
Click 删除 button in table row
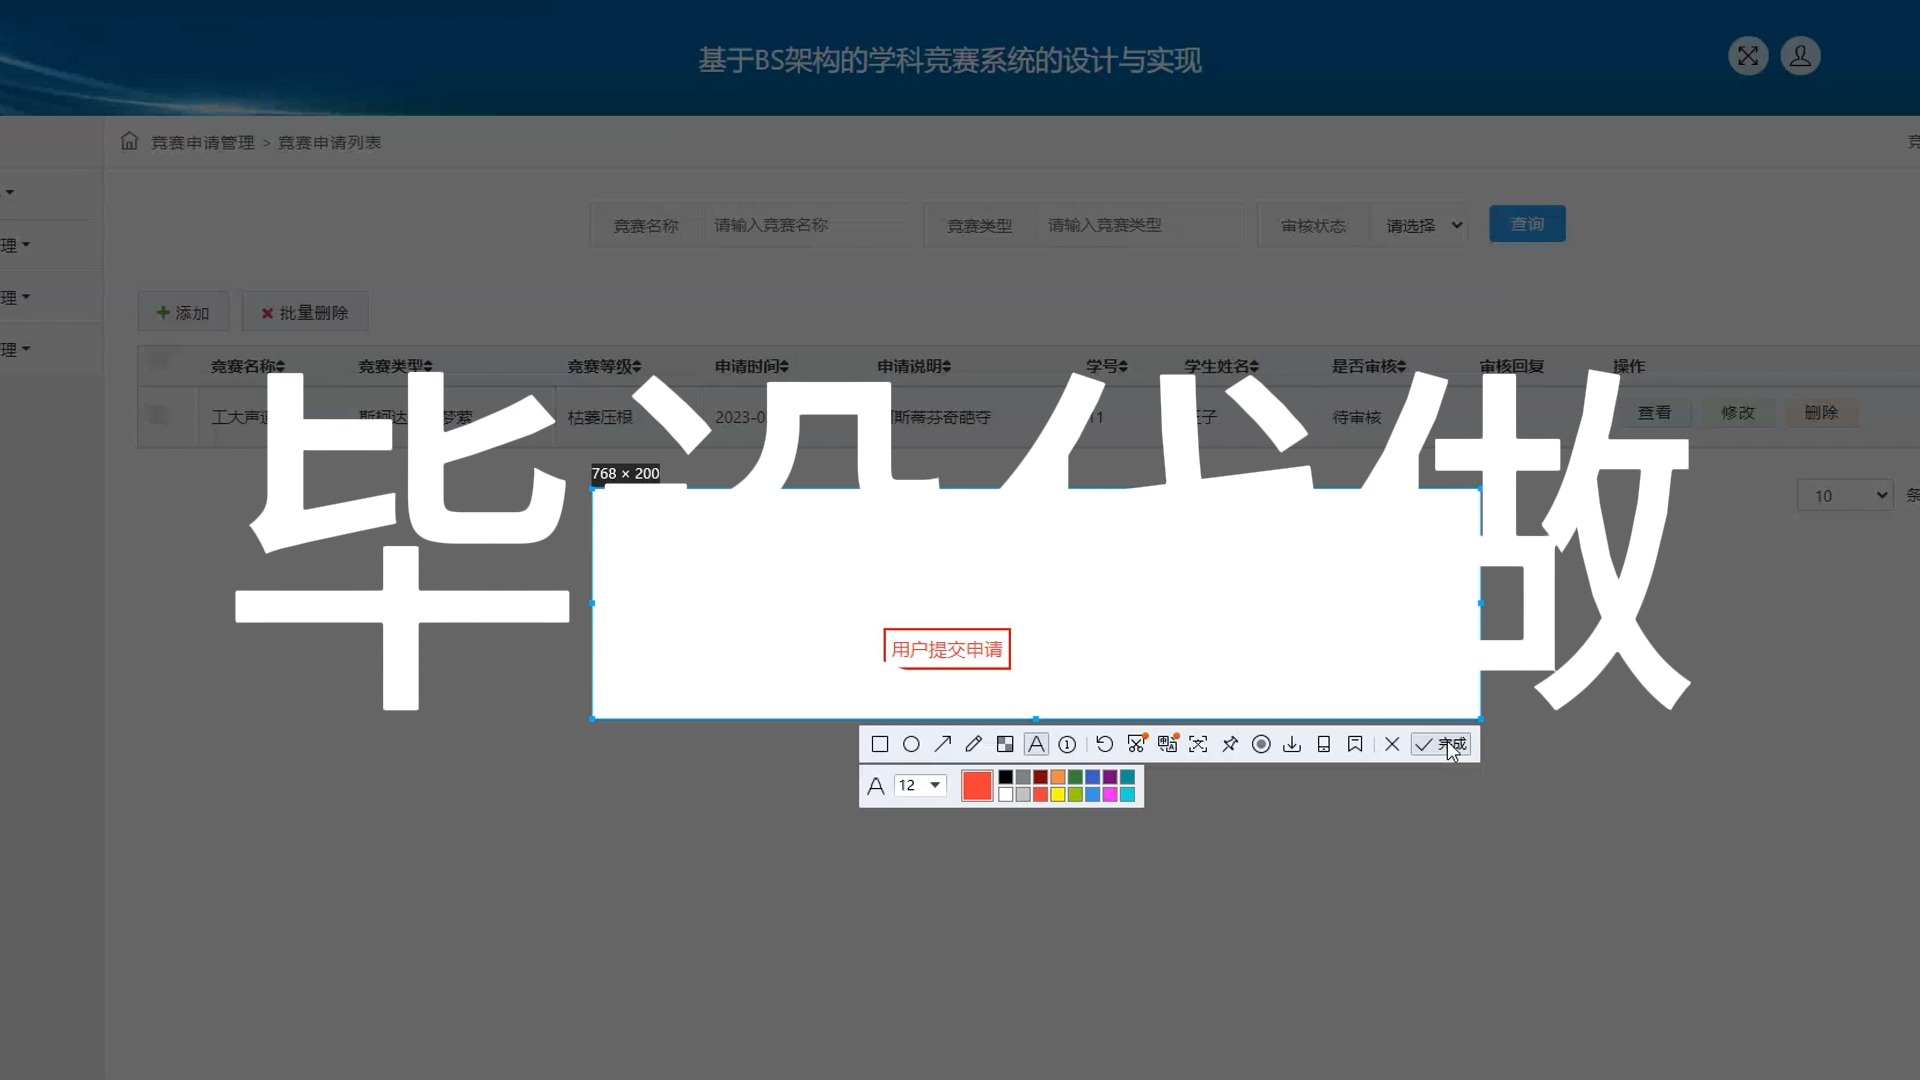click(x=1821, y=413)
